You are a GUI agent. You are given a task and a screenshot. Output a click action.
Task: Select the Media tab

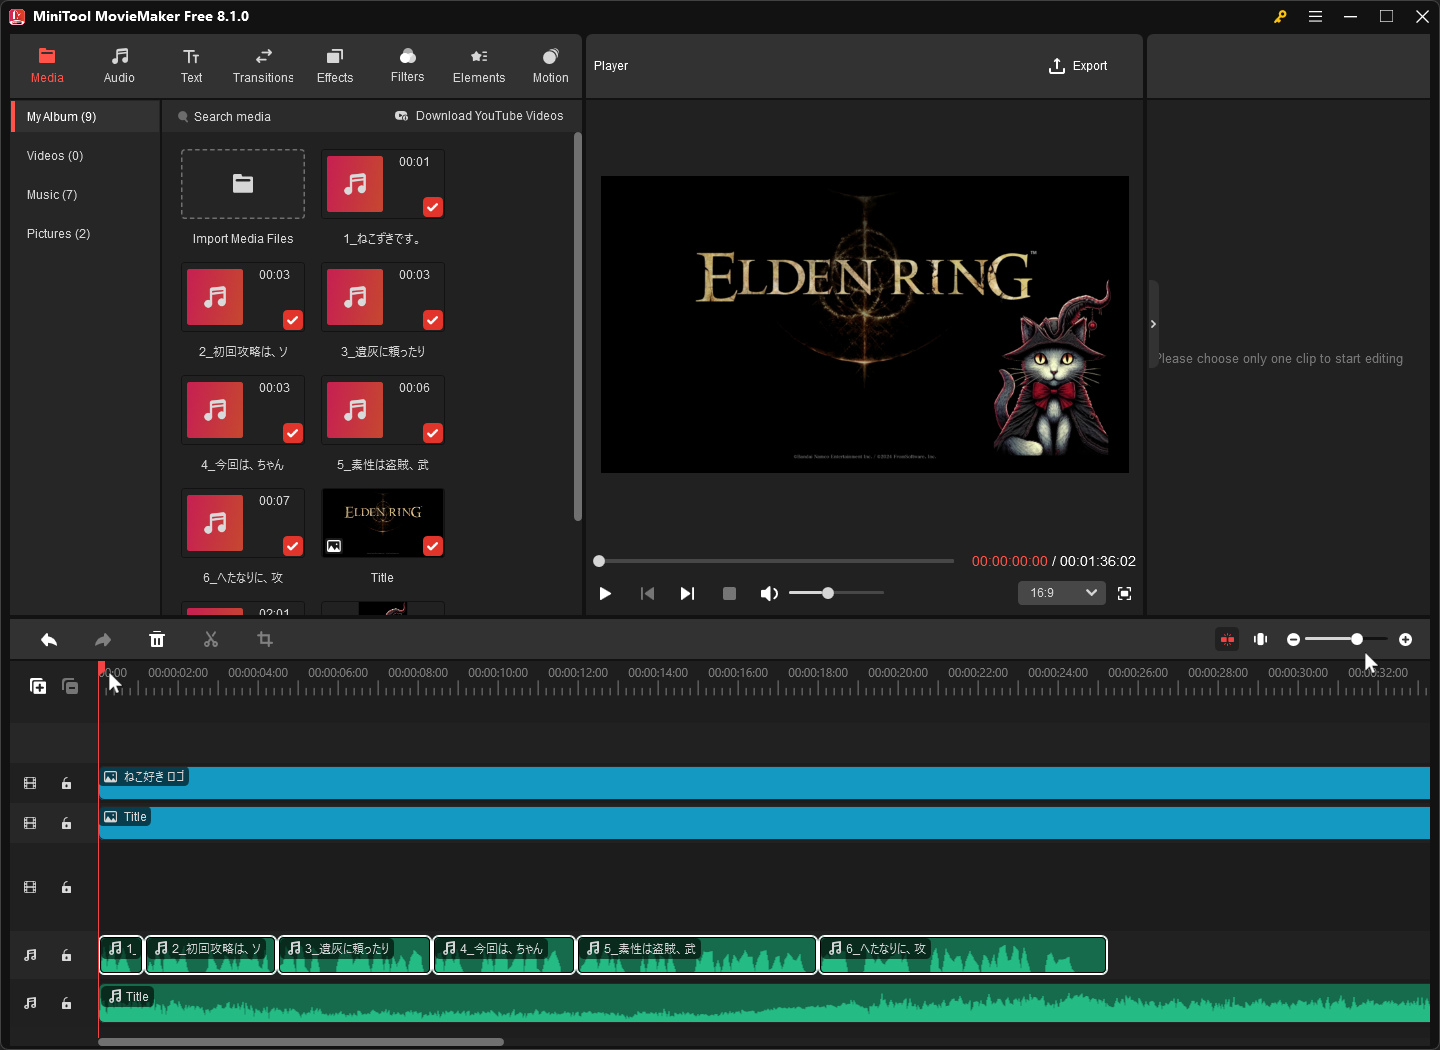47,66
